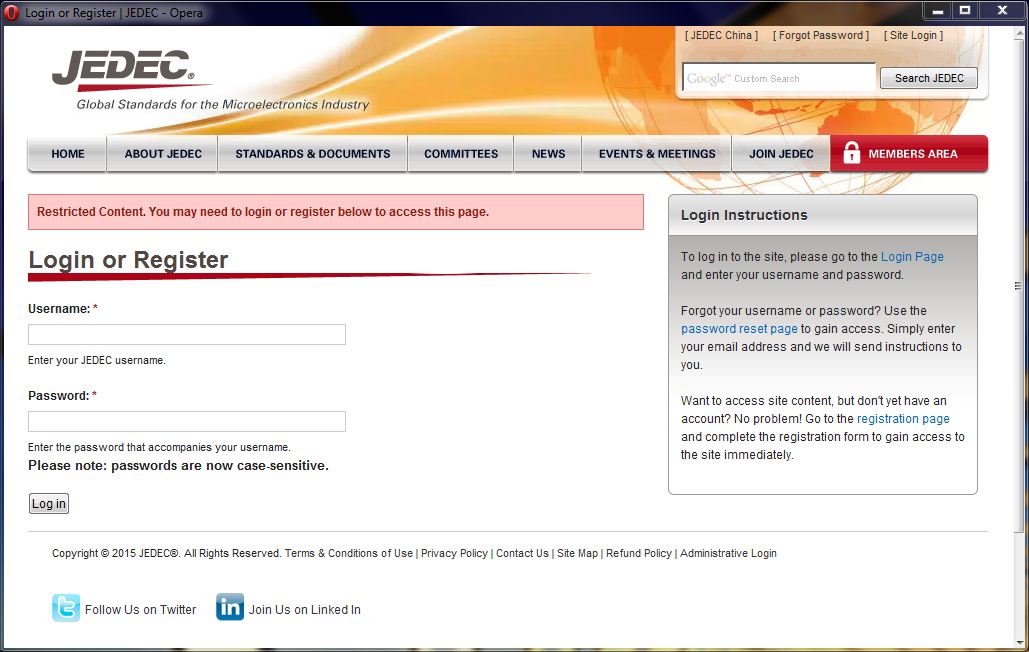Click the scrollbar down arrow

[x=1018, y=643]
